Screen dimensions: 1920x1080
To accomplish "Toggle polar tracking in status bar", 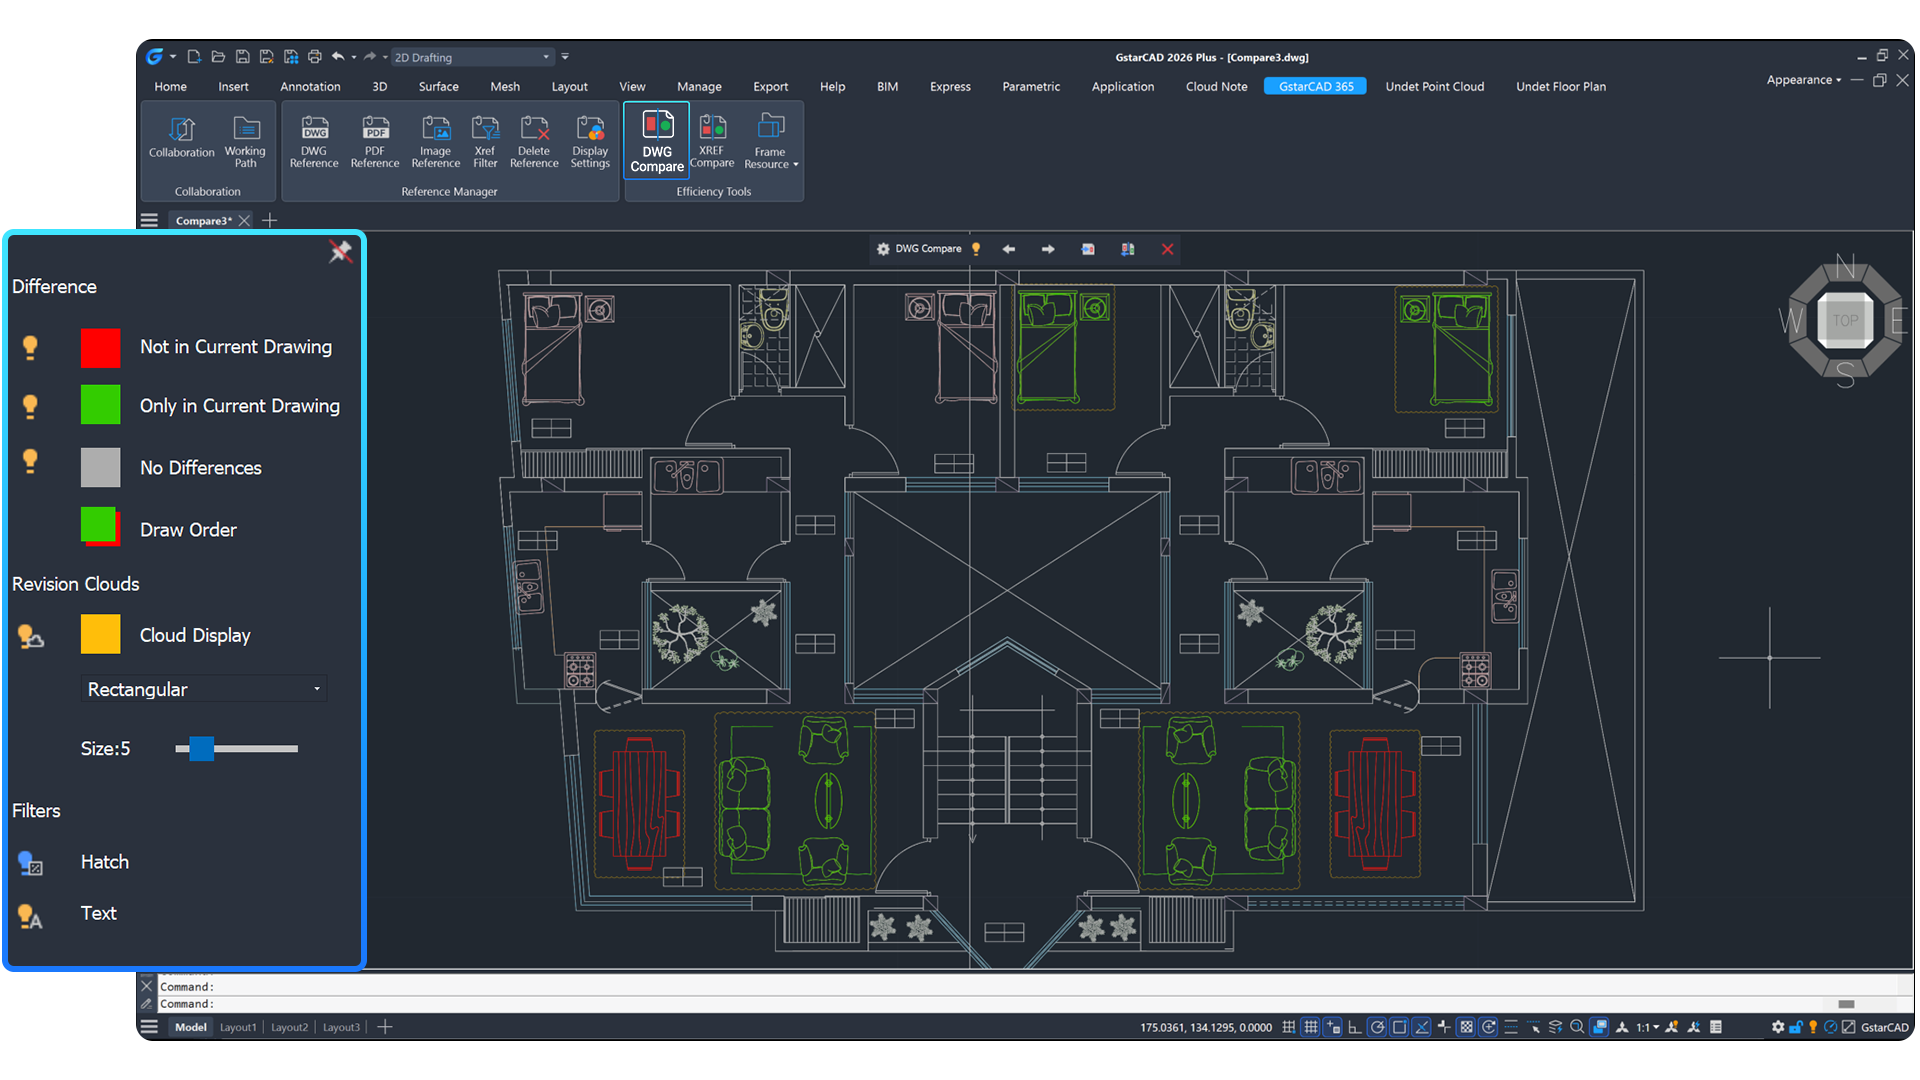I will coord(1377,1027).
